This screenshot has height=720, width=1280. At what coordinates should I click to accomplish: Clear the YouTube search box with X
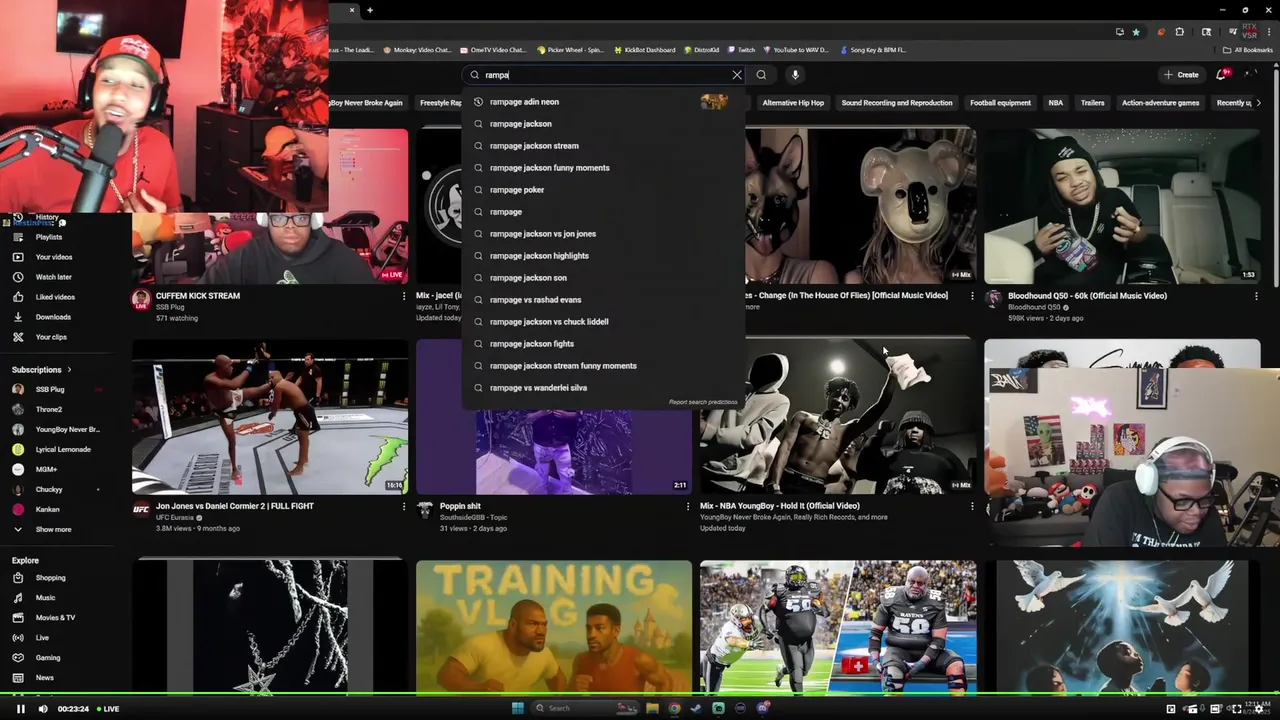click(737, 75)
